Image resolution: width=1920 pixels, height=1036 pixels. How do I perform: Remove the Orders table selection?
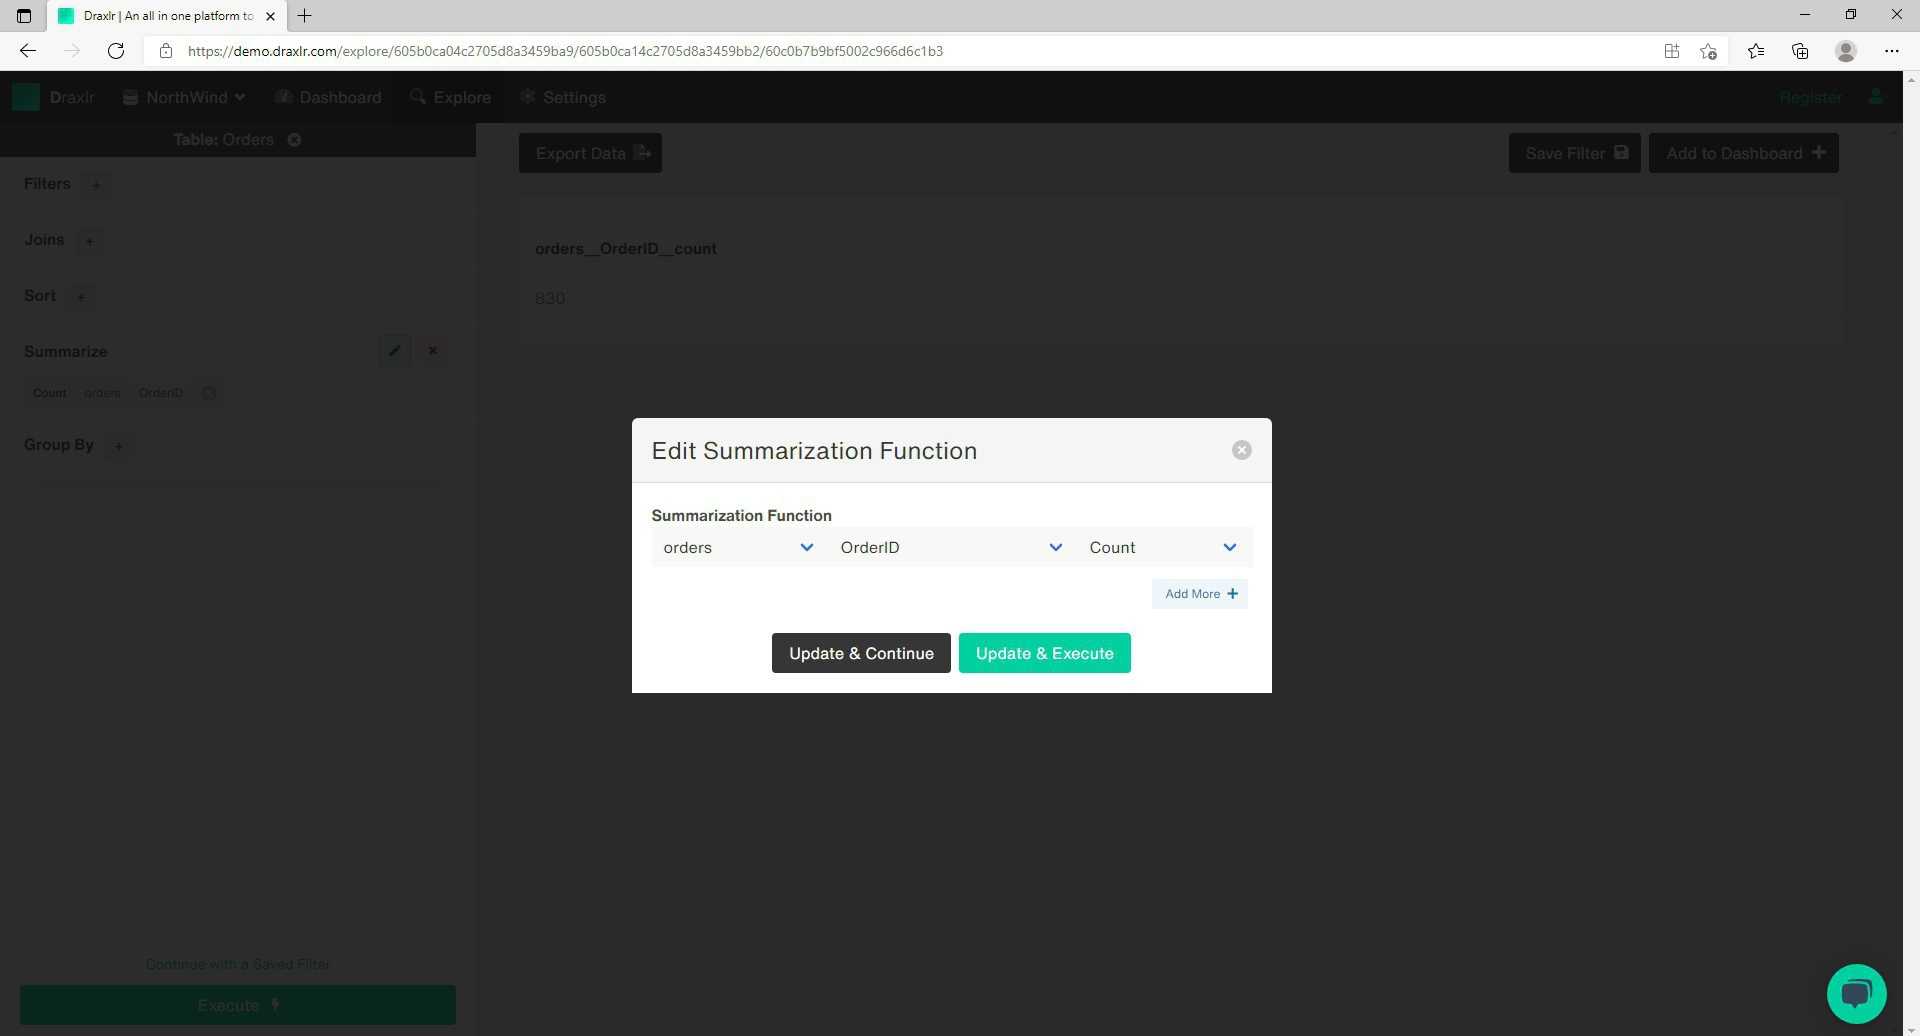pos(295,140)
